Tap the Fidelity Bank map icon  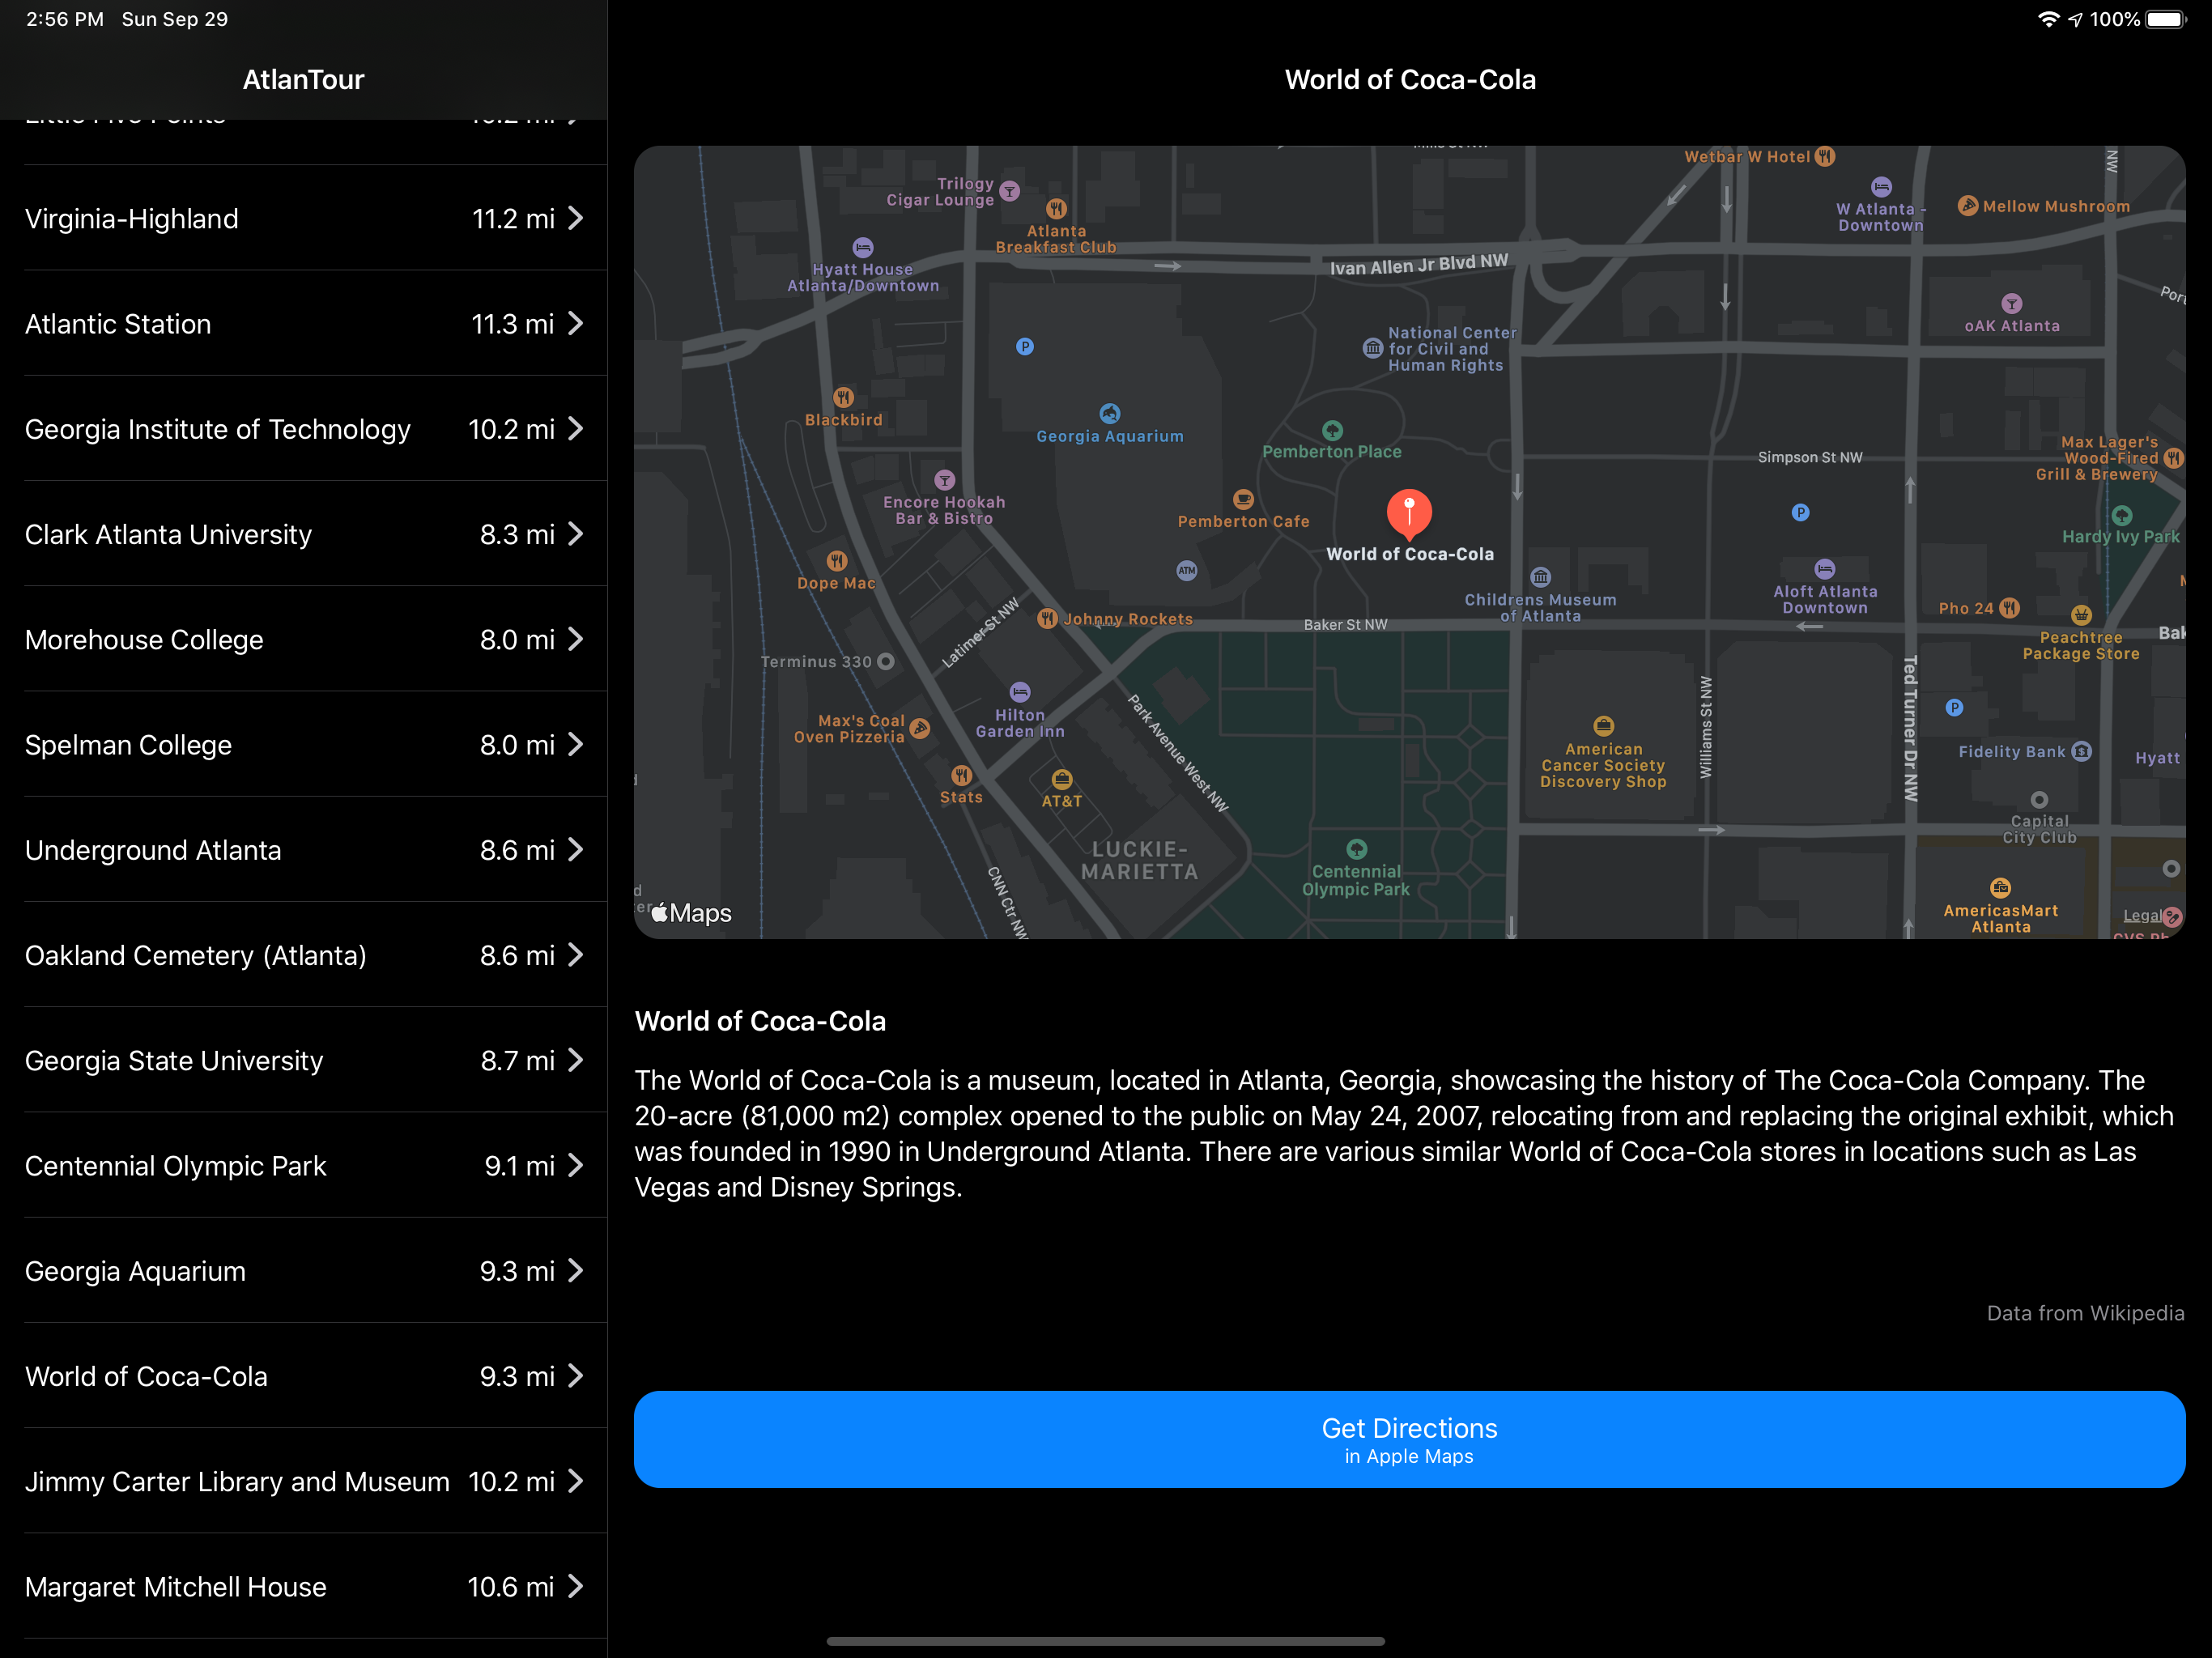tap(2082, 751)
